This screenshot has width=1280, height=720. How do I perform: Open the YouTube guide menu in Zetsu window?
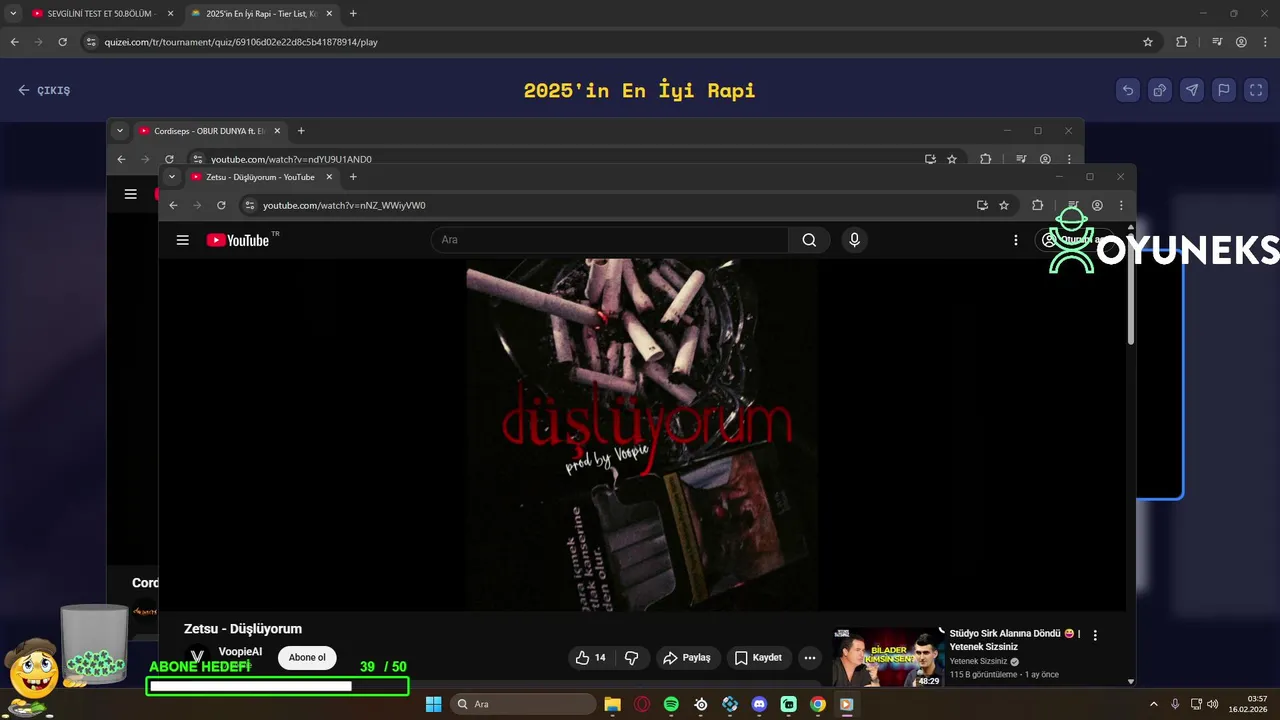182,240
